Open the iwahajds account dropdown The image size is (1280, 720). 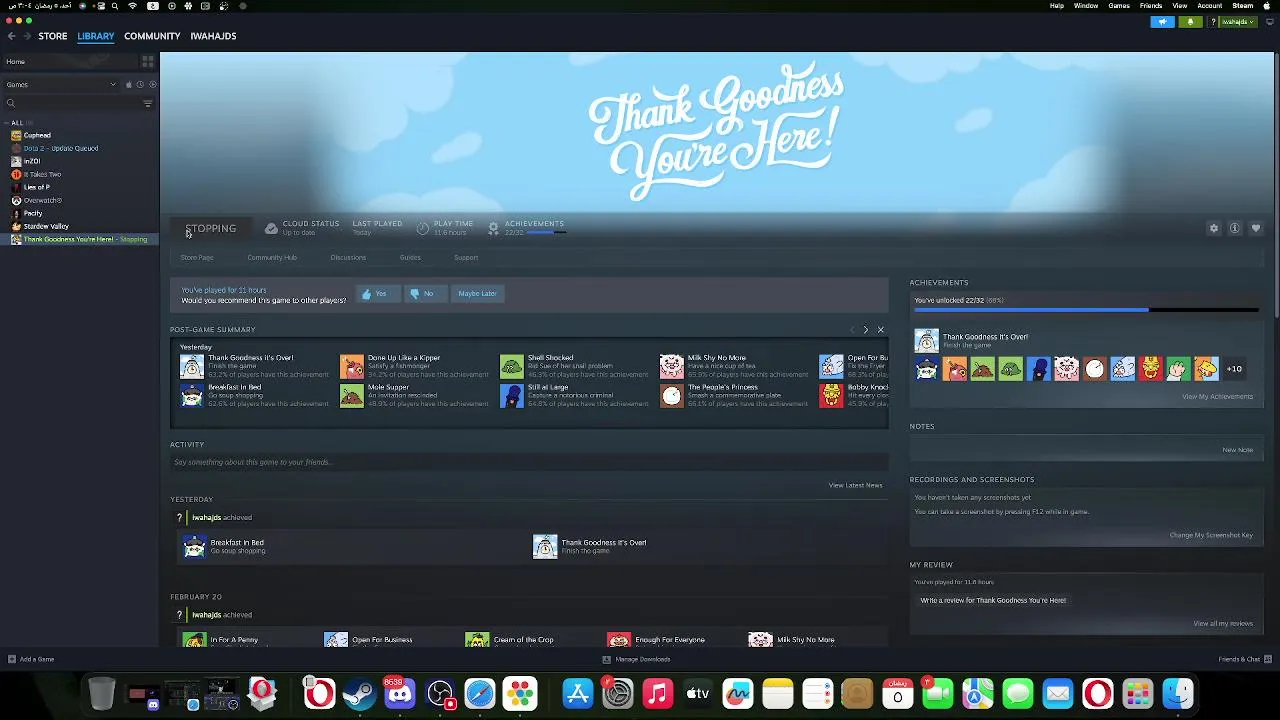click(x=1238, y=22)
